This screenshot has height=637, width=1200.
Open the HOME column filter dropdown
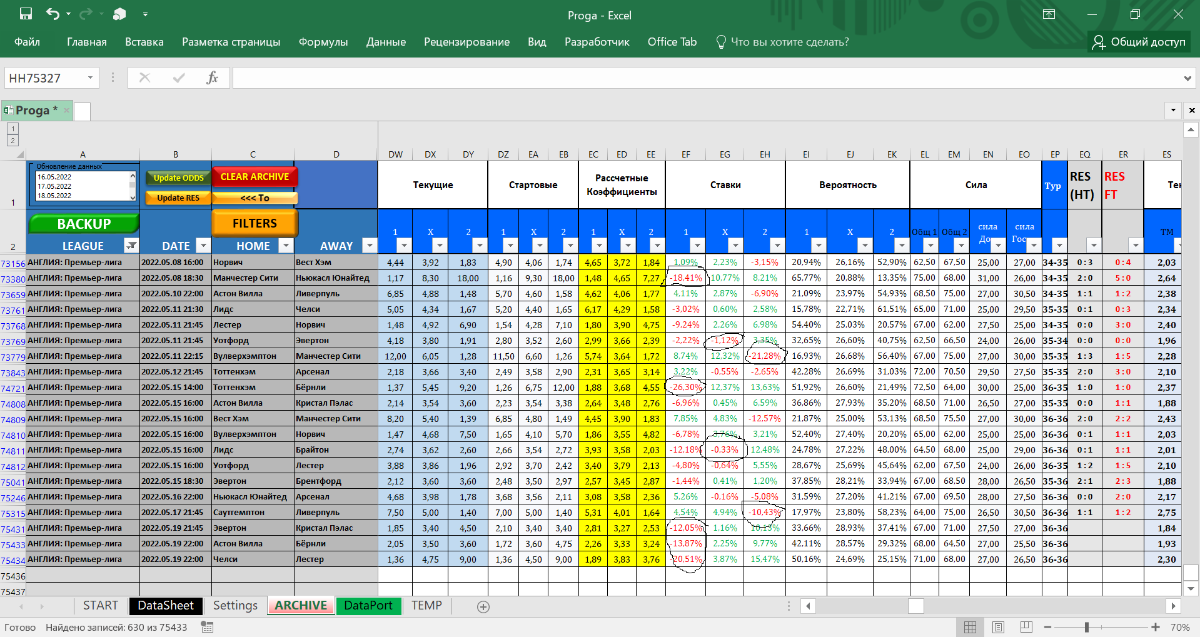pos(285,245)
